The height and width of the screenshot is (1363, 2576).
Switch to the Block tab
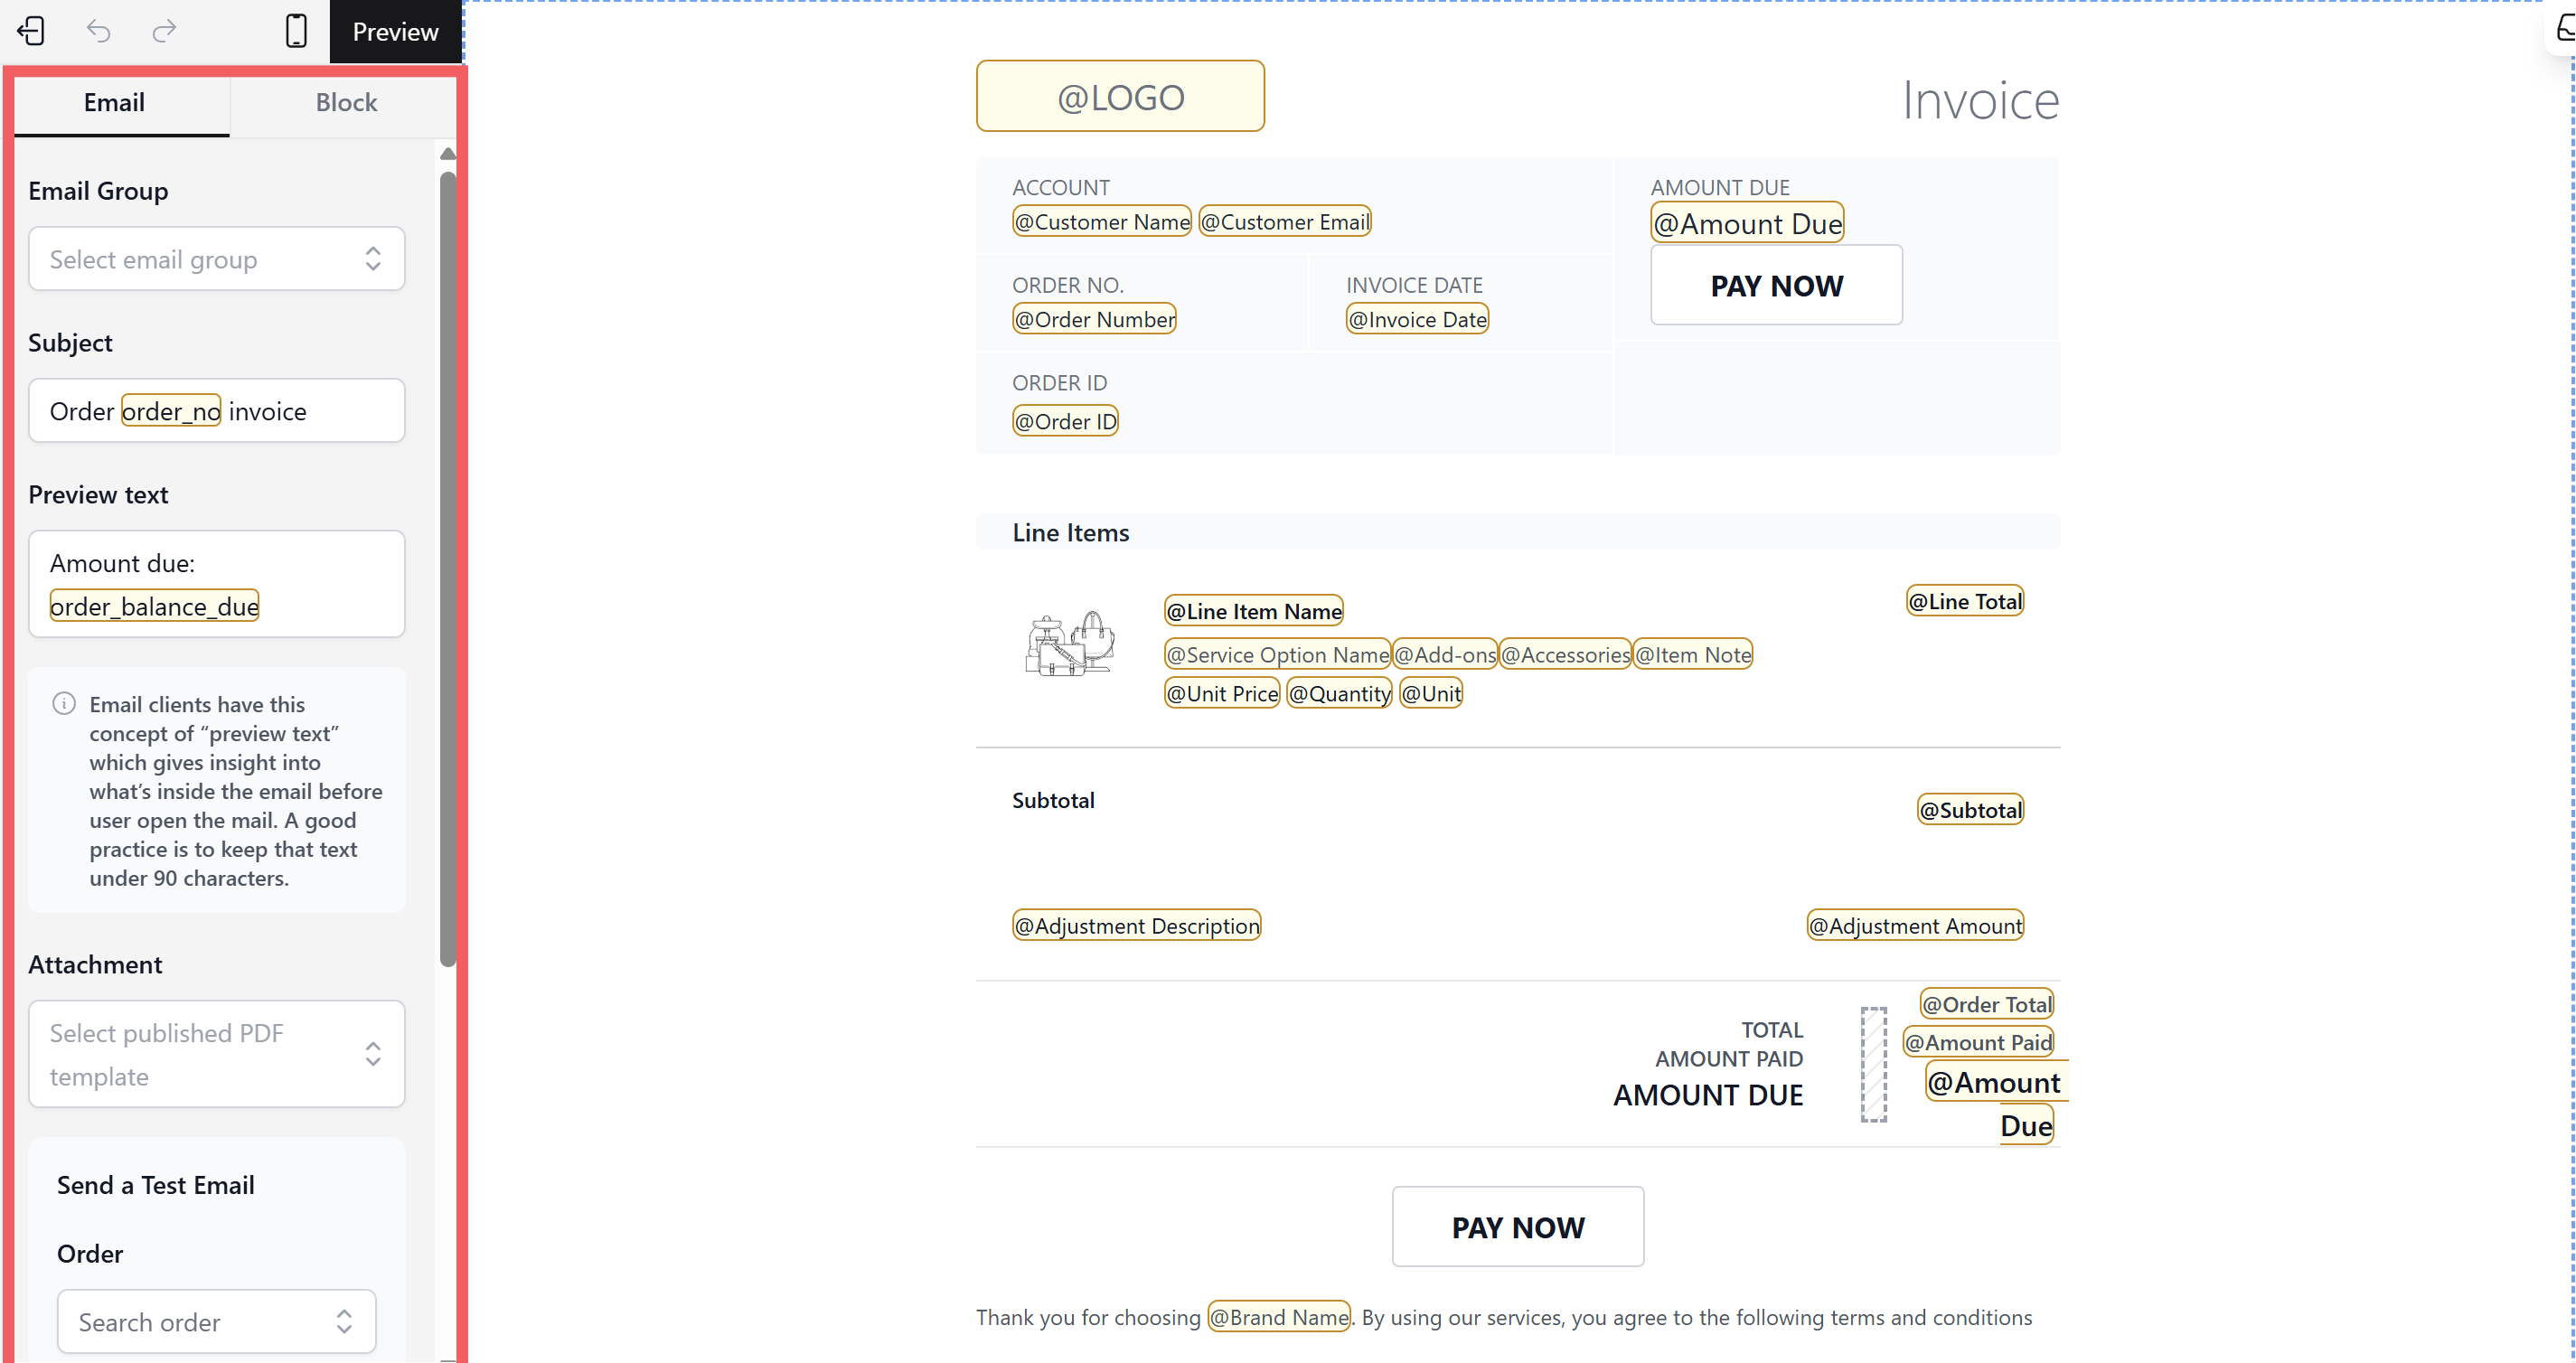tap(346, 102)
